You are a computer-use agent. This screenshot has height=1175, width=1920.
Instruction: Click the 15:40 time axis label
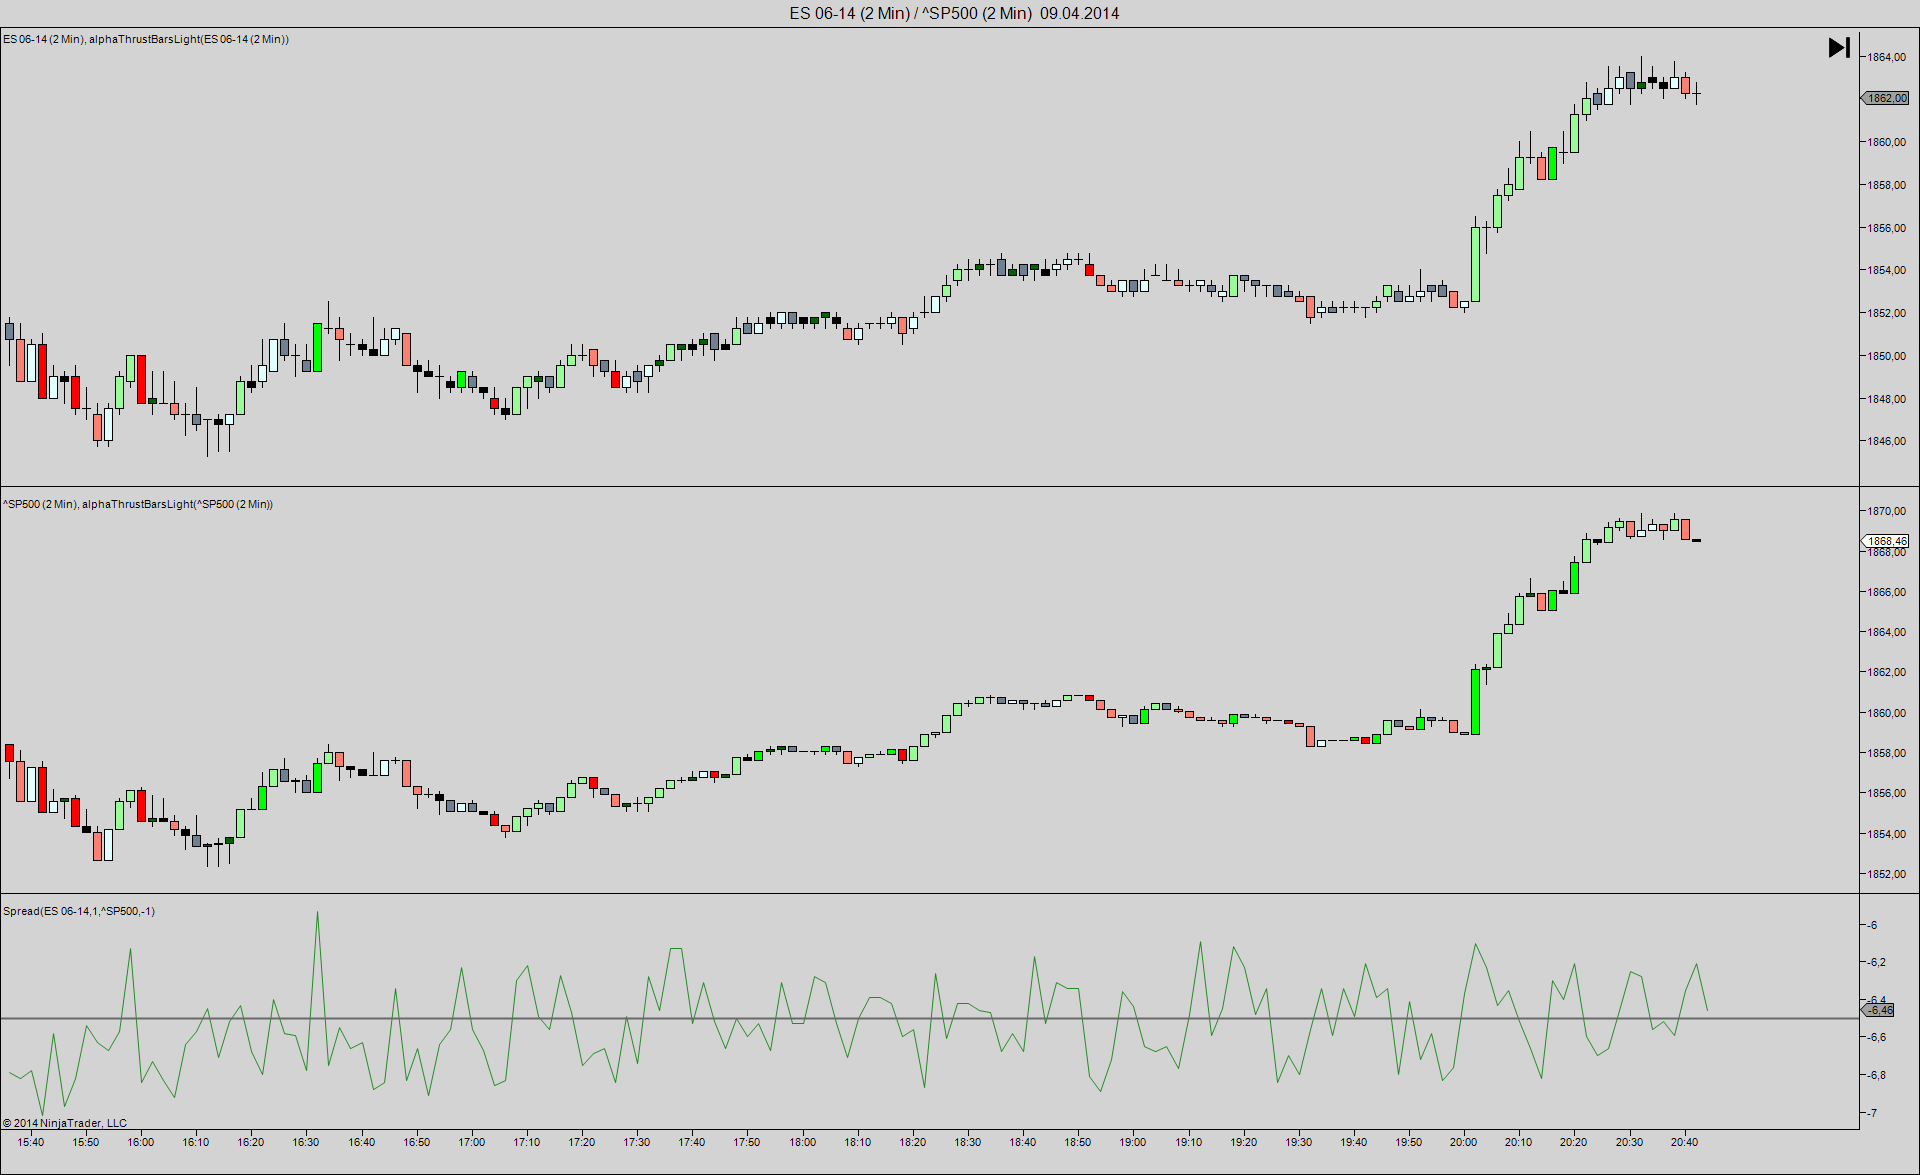[x=31, y=1142]
